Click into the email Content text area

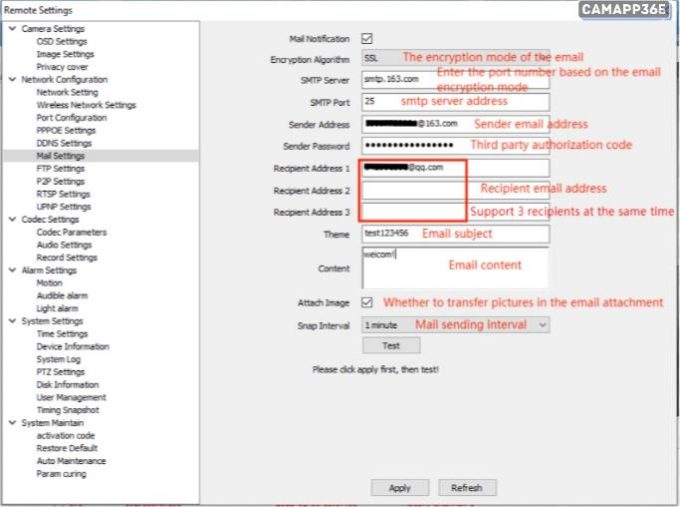[455, 267]
